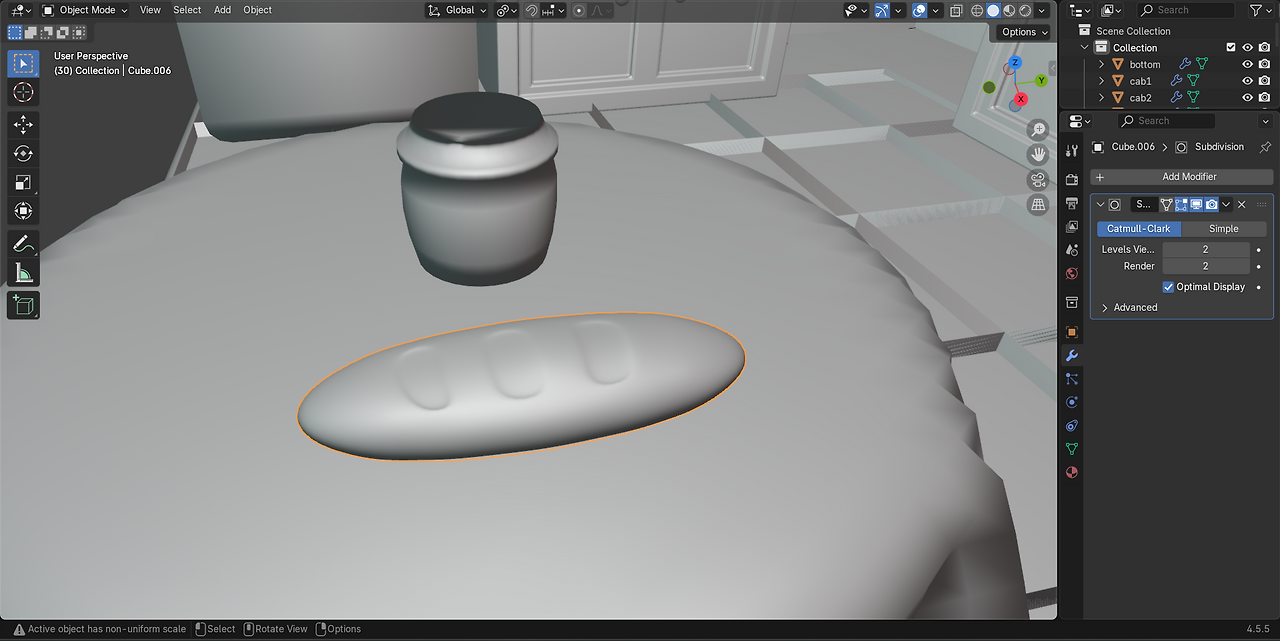Disable bottom object in renders
Screen dimensions: 1280x641
(x=1264, y=64)
